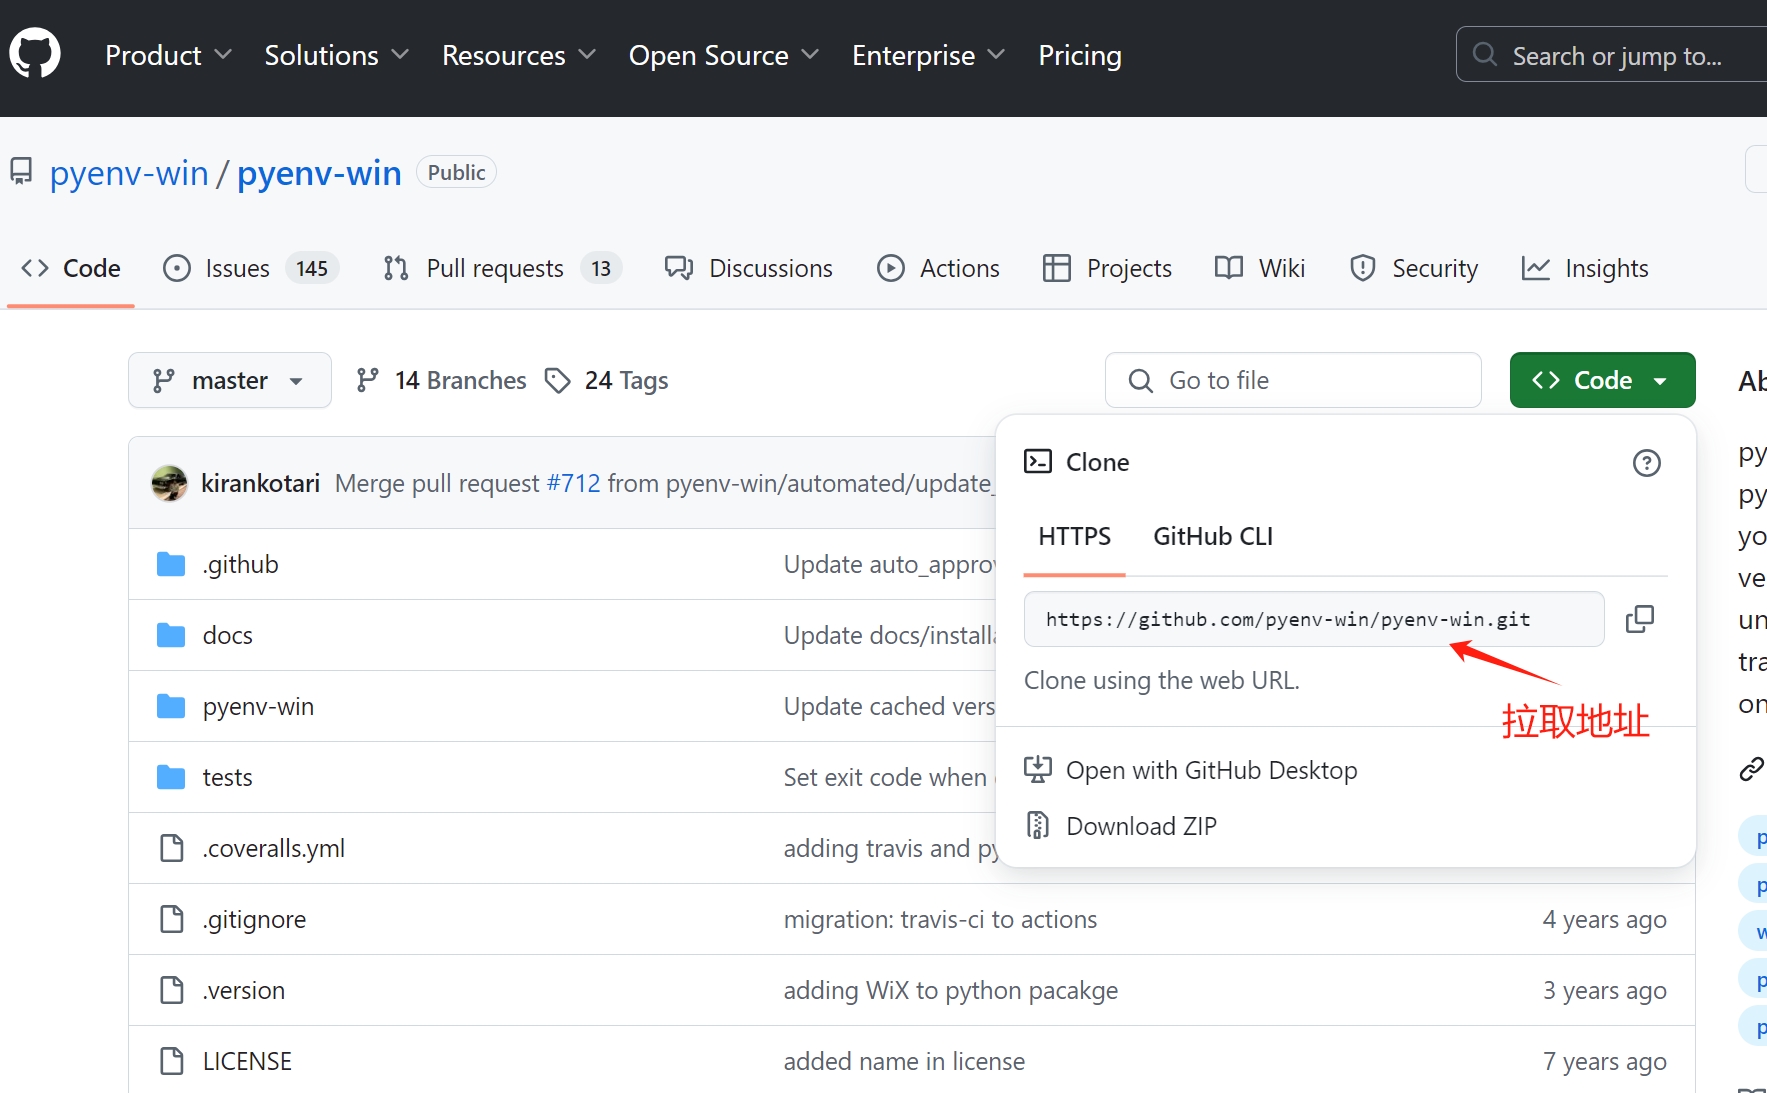Open the 14 Branches link
Screen dimensions: 1767x1093
pos(441,381)
